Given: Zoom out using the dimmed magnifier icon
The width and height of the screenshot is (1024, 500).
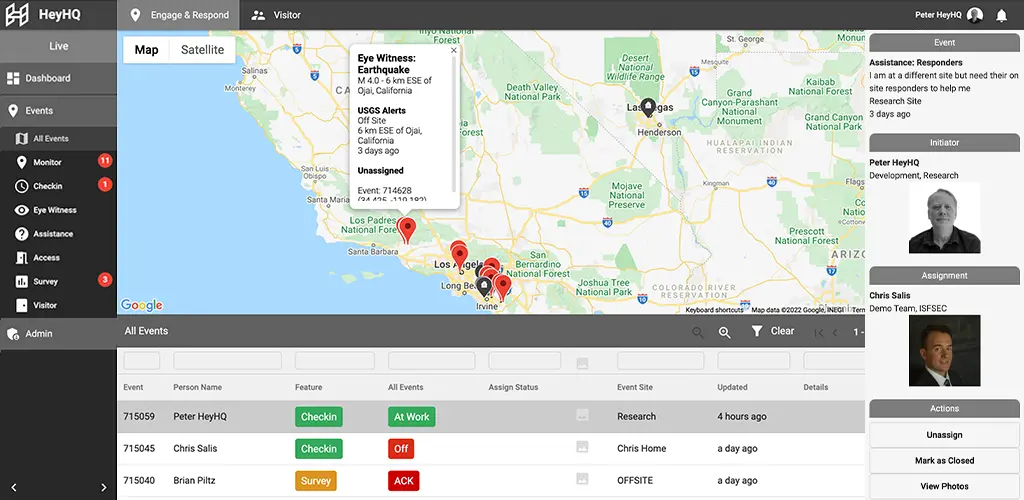Looking at the screenshot, I should pos(697,332).
